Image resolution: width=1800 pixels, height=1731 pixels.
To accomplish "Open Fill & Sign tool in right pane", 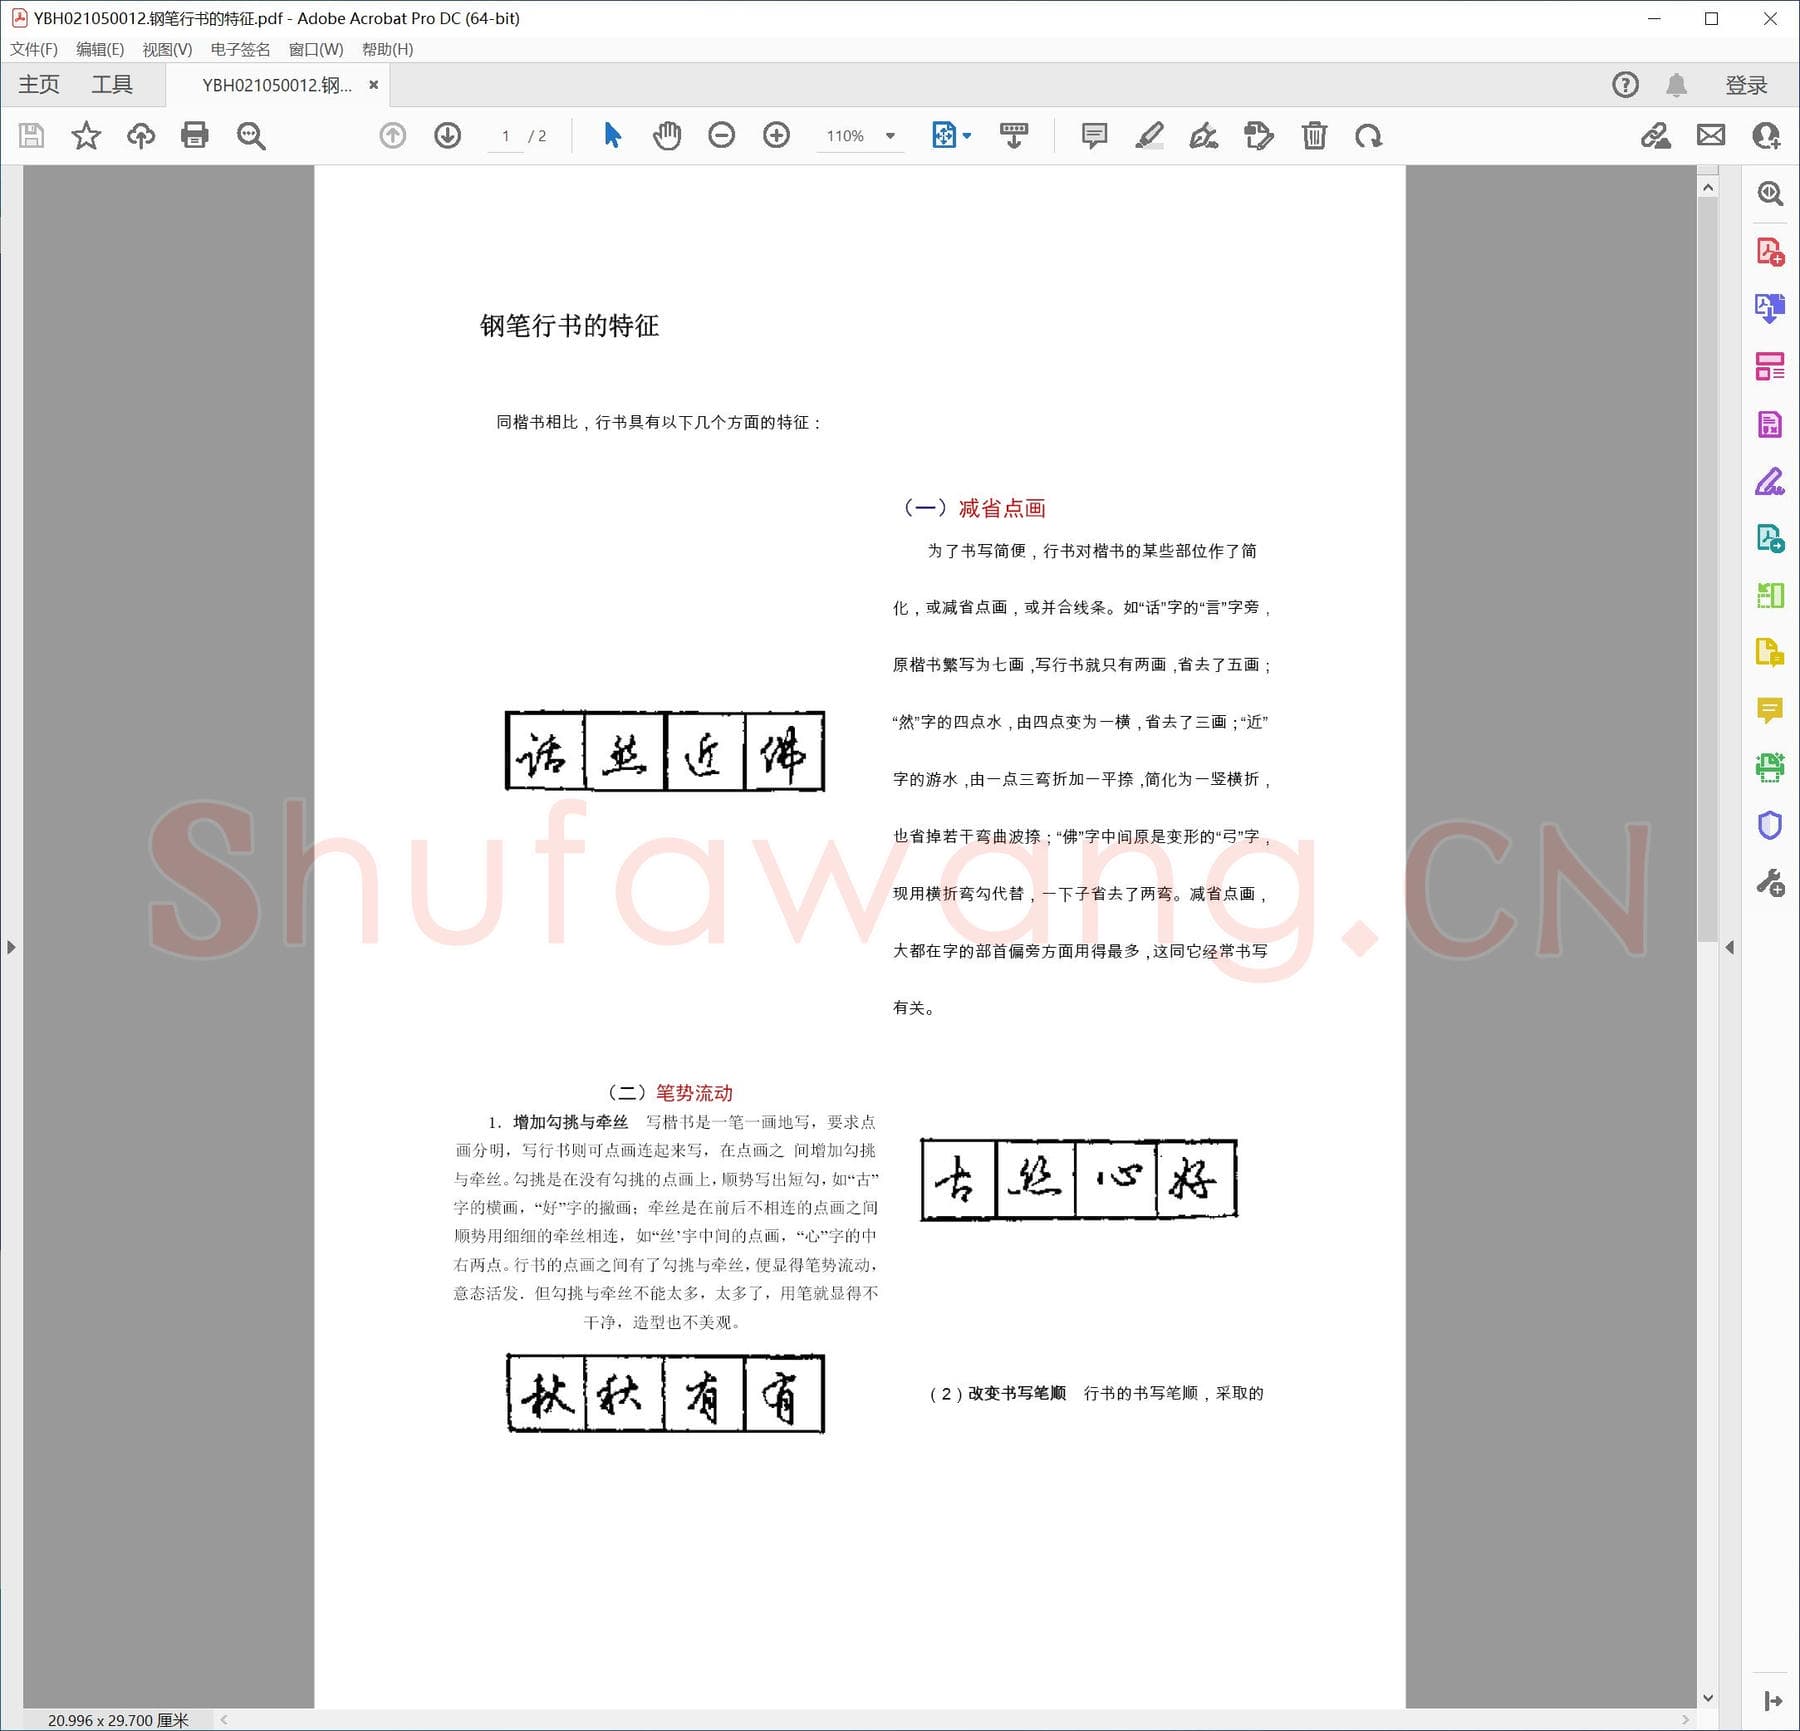I will click(1770, 481).
